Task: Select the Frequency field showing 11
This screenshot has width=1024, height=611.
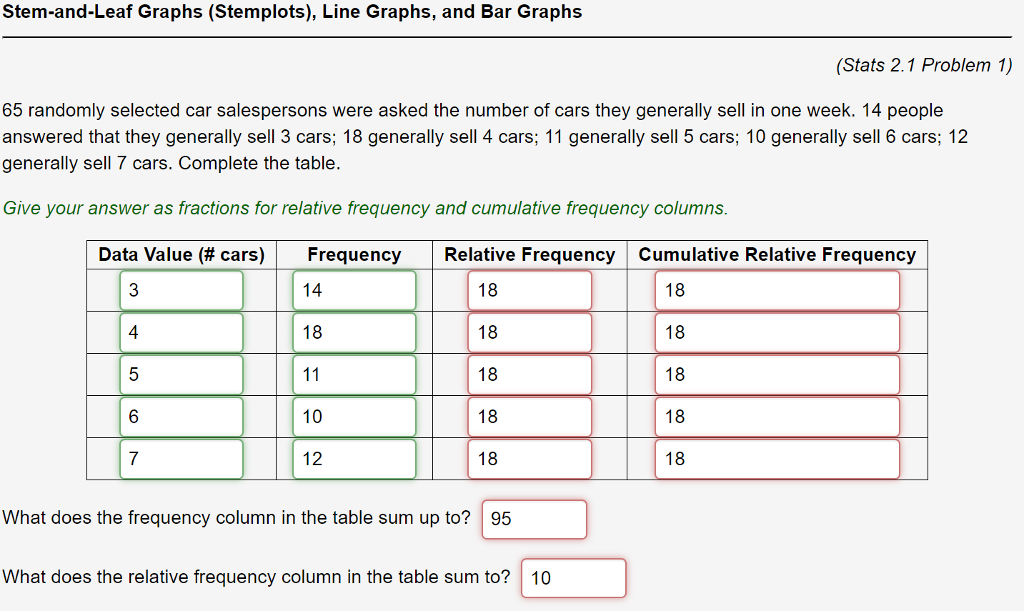Action: click(x=354, y=374)
